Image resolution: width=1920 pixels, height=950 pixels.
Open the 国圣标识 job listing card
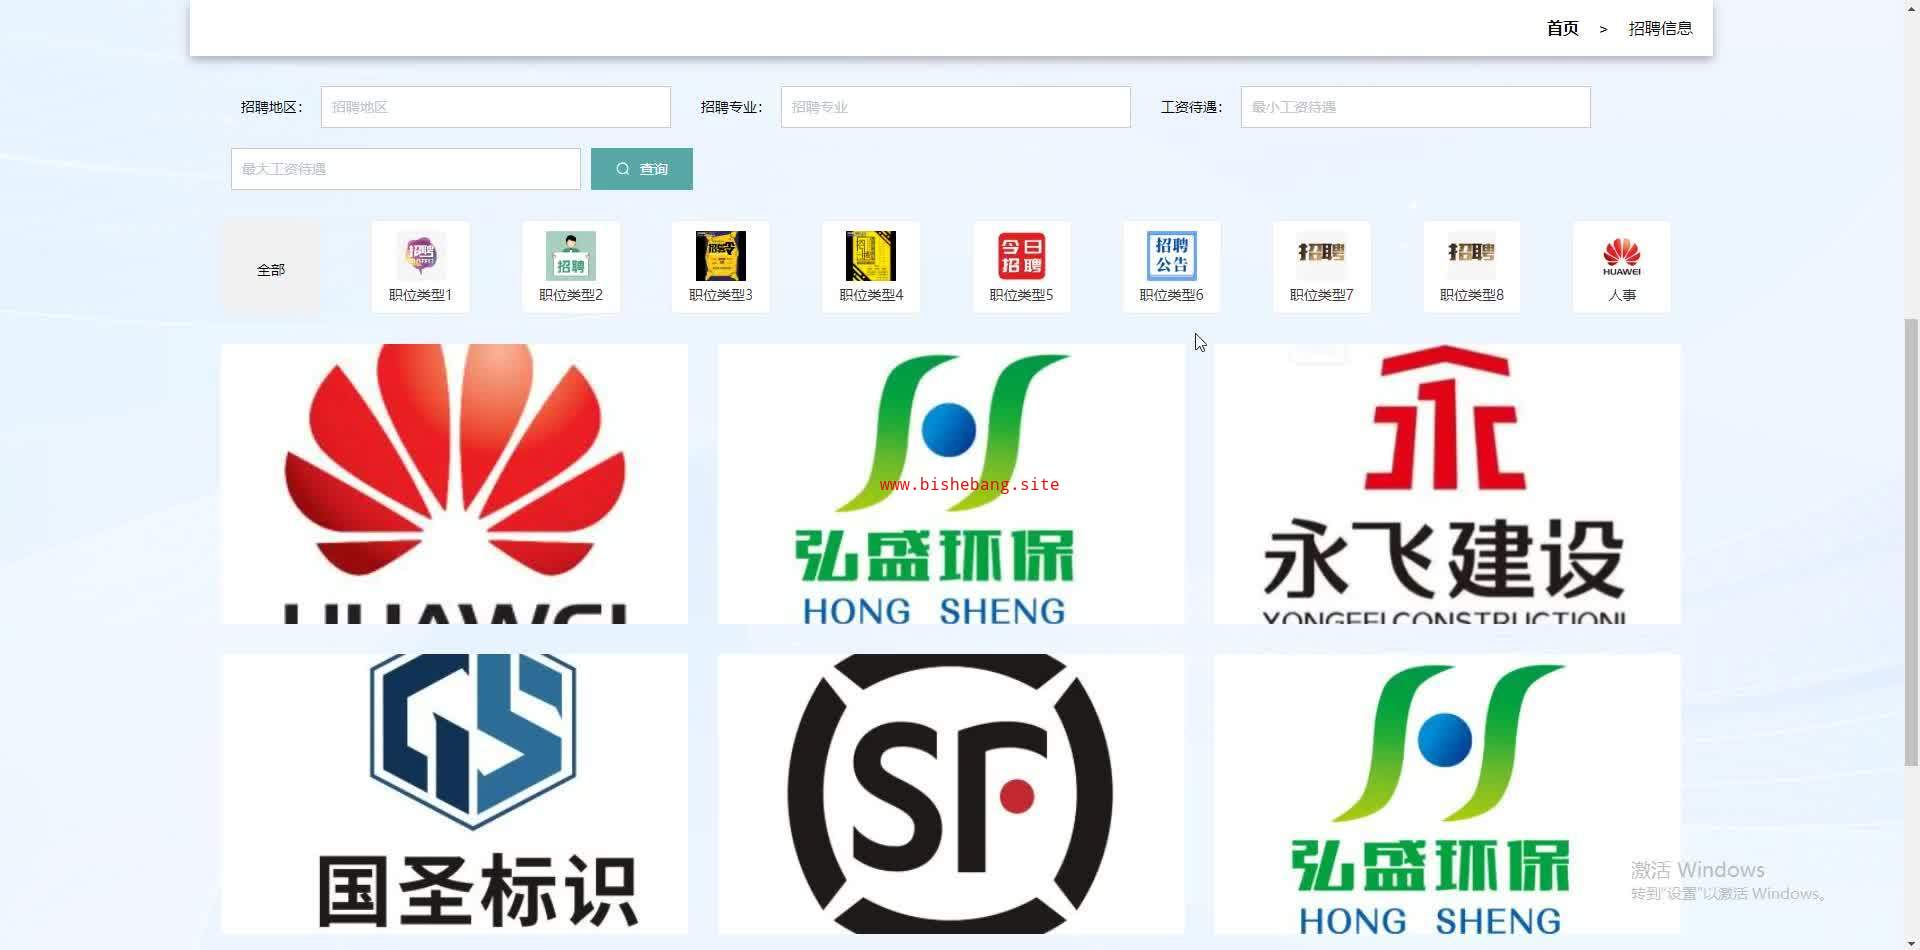455,794
